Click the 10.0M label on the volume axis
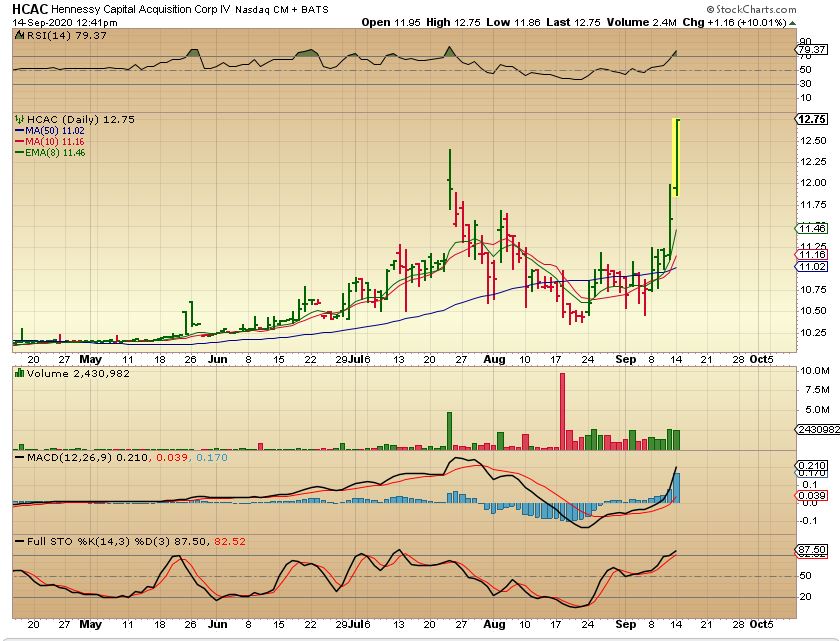 click(814, 371)
